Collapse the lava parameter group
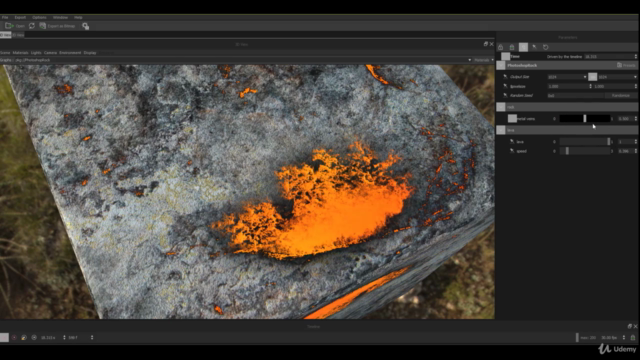The width and height of the screenshot is (640, 360). coord(501,130)
